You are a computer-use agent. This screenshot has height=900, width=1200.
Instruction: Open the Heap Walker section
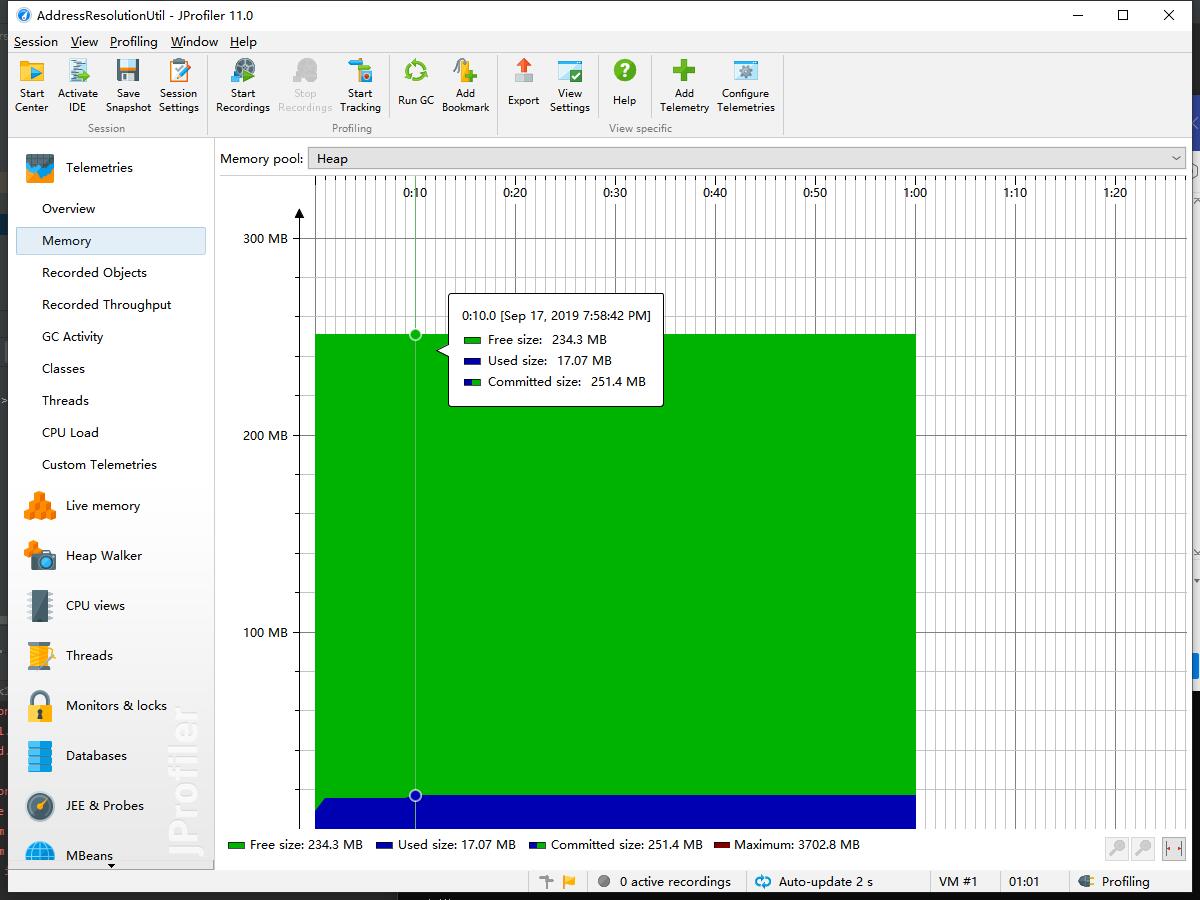point(104,556)
